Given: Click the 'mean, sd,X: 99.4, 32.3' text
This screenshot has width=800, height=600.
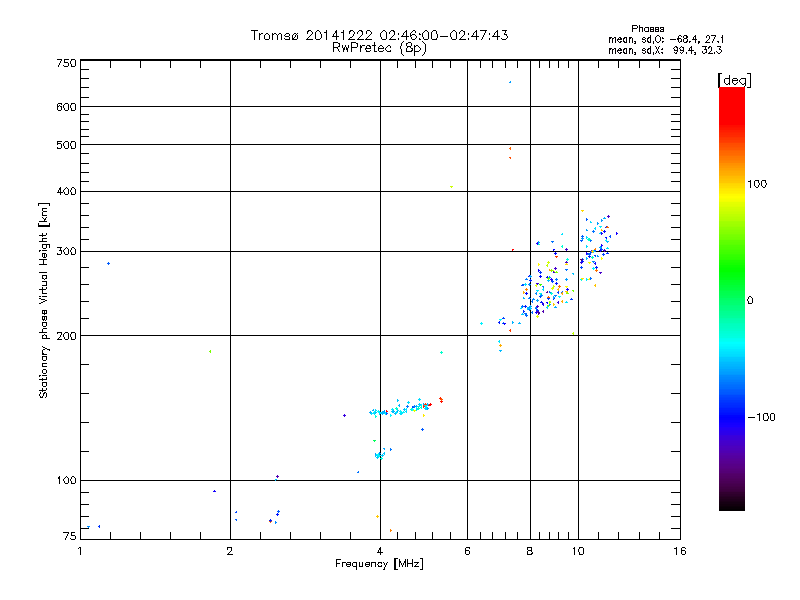Looking at the screenshot, I should [x=665, y=50].
